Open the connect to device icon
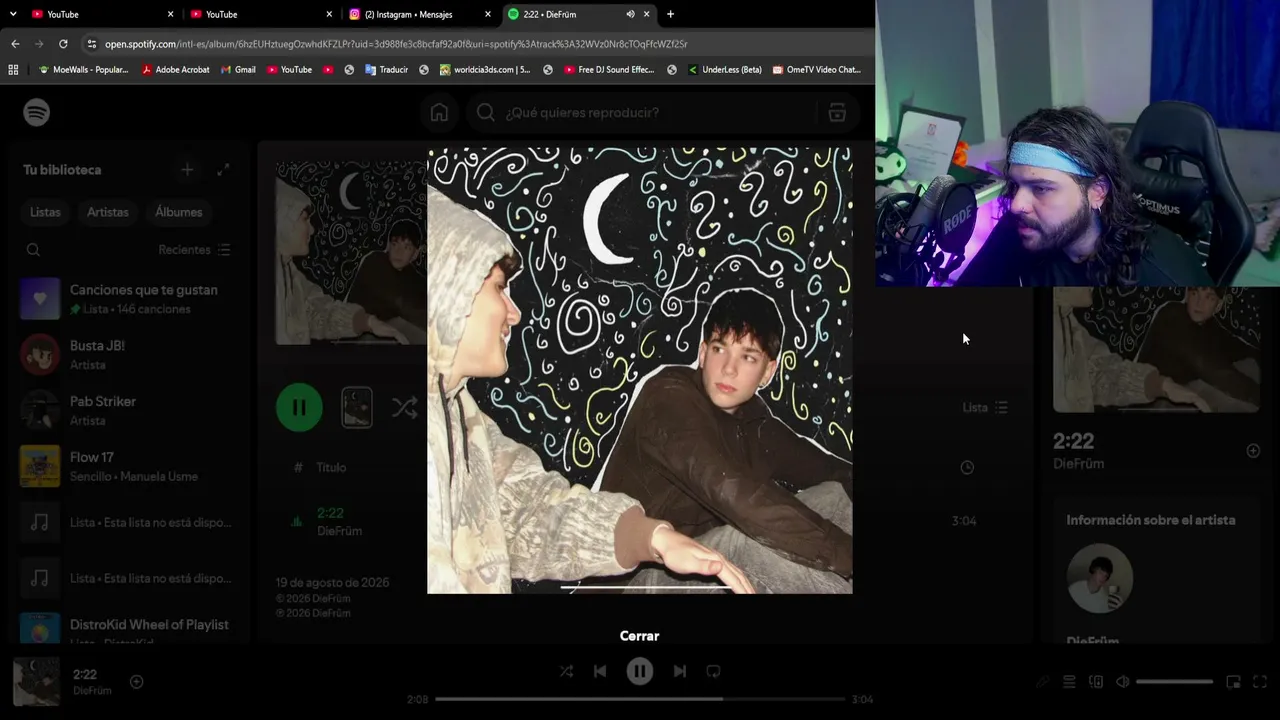 (x=1096, y=682)
